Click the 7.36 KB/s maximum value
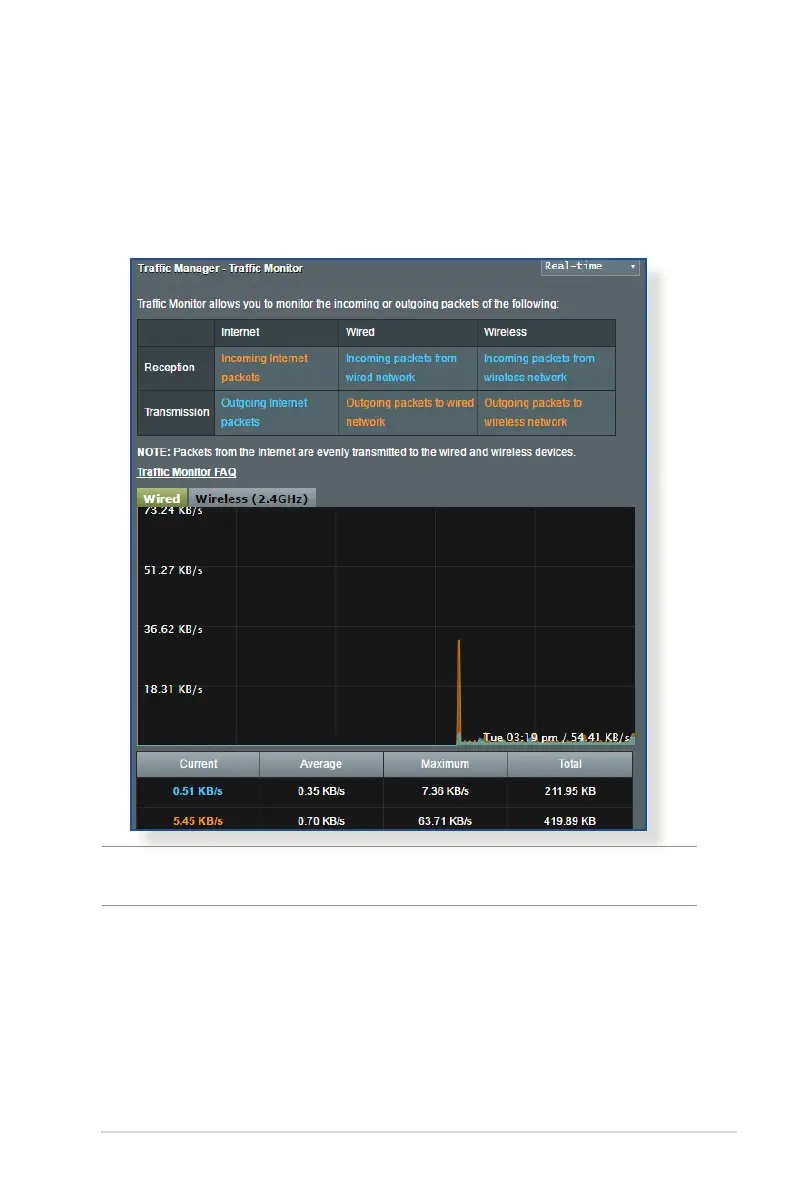Image resolution: width=794 pixels, height=1196 pixels. [445, 791]
